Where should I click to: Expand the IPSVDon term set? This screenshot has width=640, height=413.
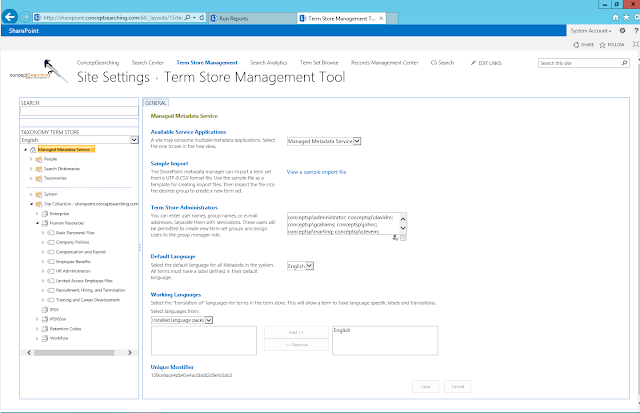coord(37,319)
